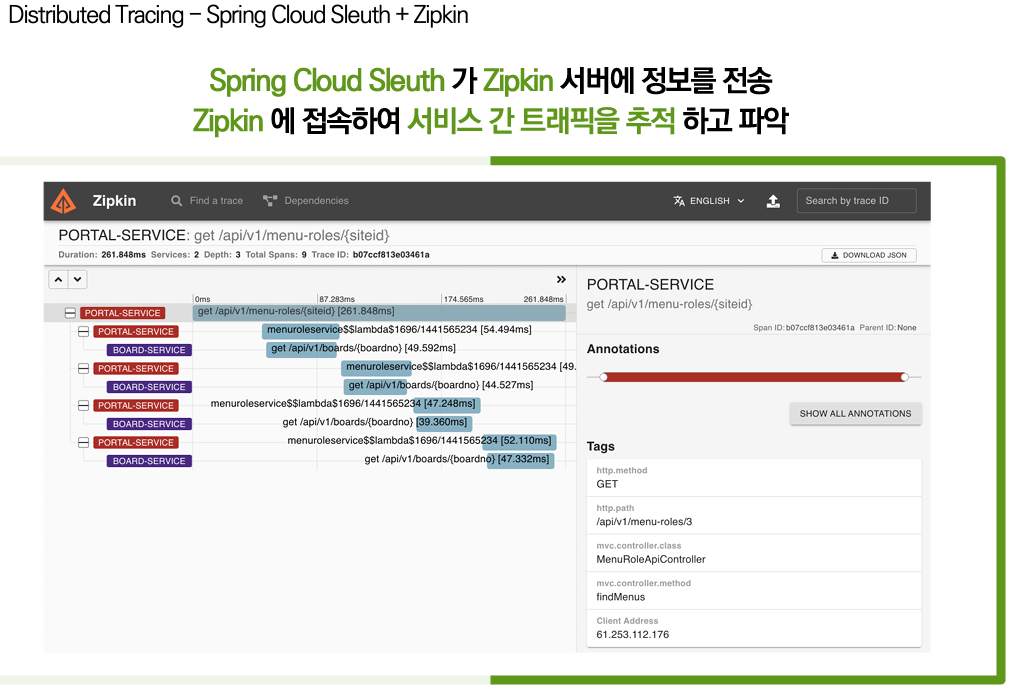Click the lambda span bar 52.110ms
1010x687 pixels.
519,442
